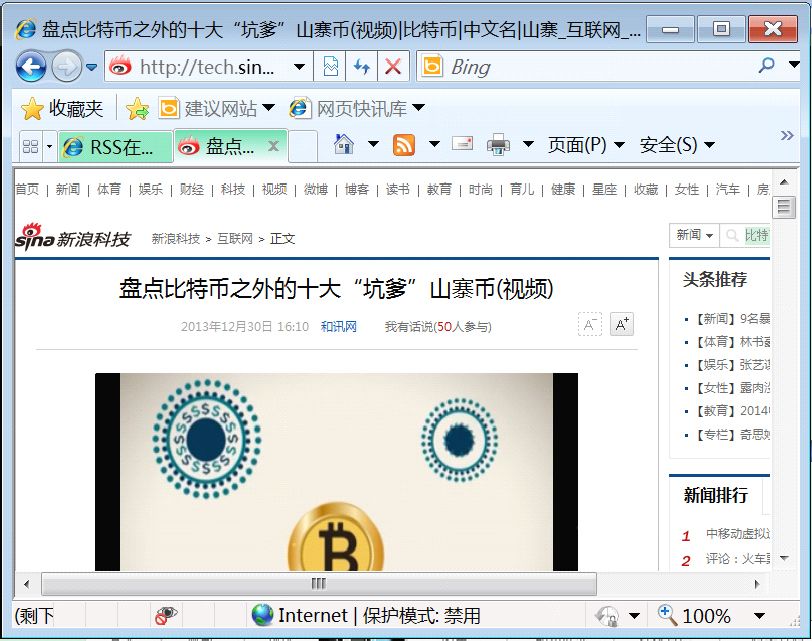Open the 和讯网 source link
The image size is (812, 641).
point(339,327)
